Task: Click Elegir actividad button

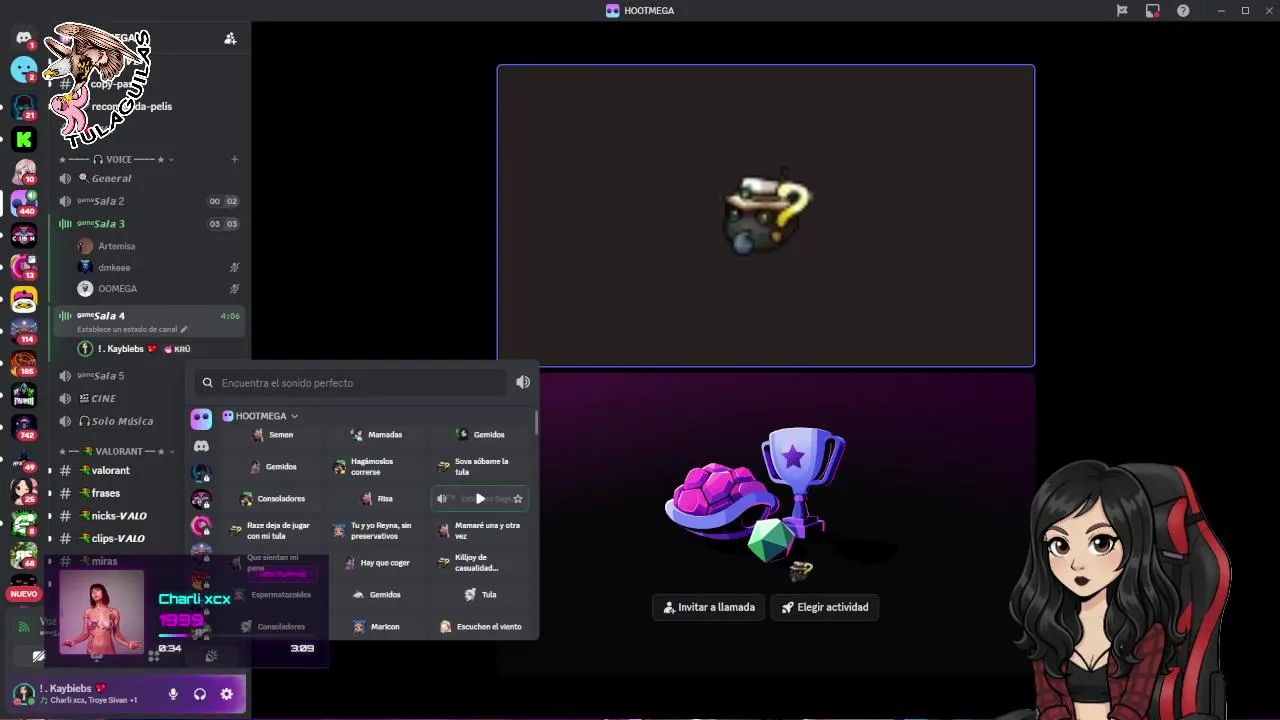Action: [825, 607]
